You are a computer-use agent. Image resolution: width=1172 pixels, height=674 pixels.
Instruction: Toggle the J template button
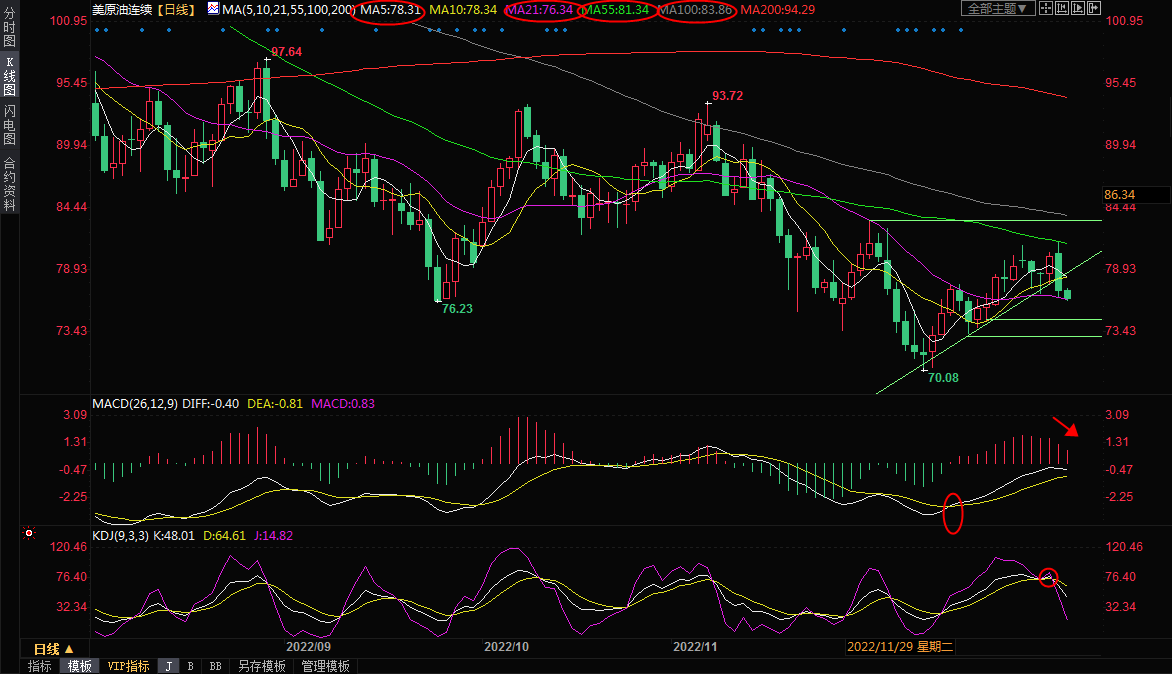tap(169, 666)
